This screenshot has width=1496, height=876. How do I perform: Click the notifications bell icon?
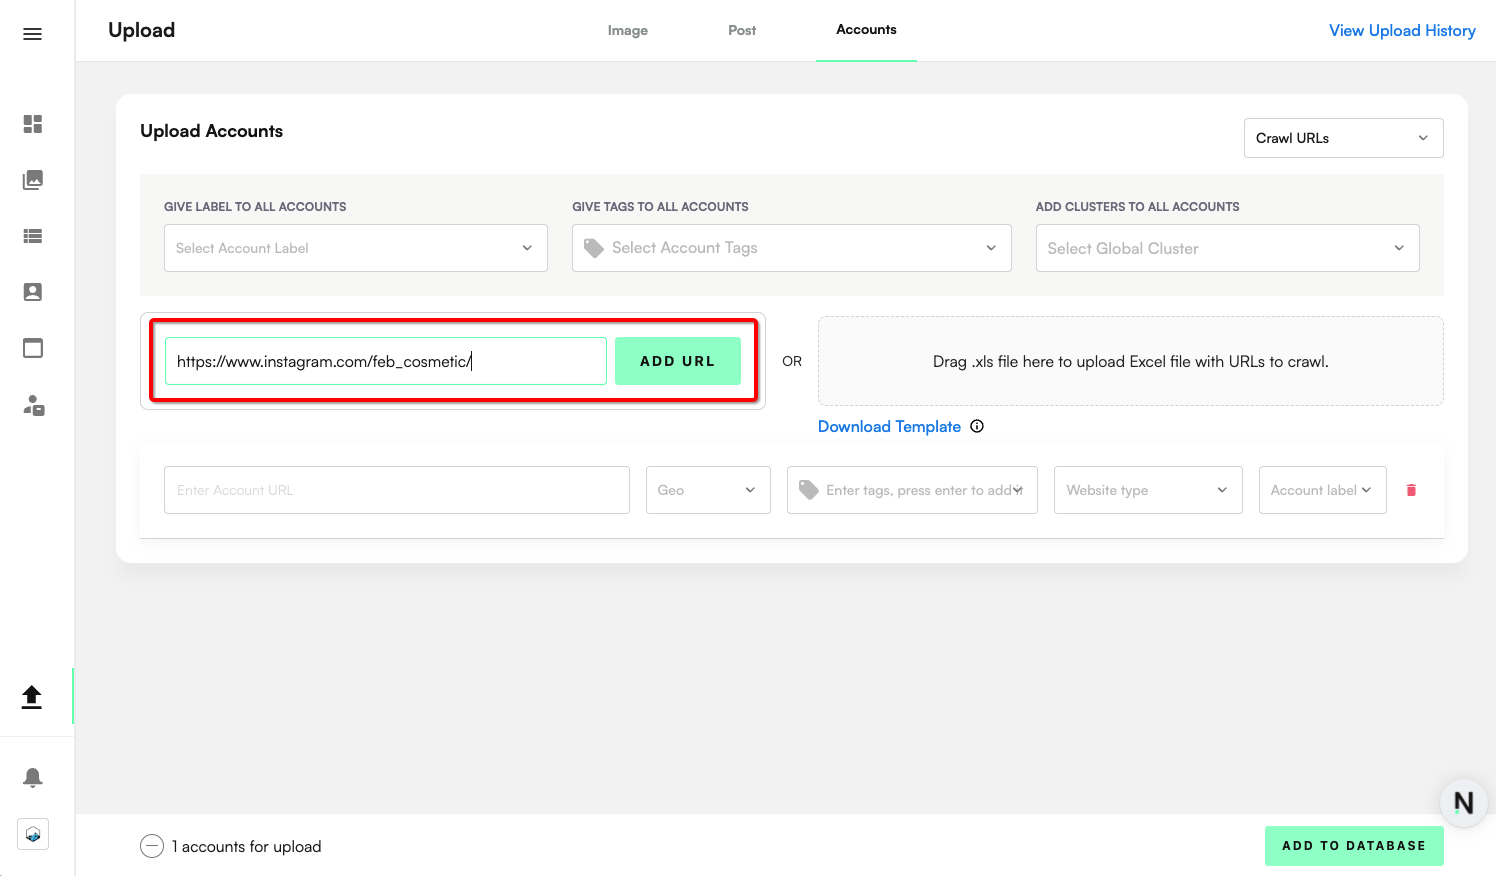pyautogui.click(x=33, y=777)
